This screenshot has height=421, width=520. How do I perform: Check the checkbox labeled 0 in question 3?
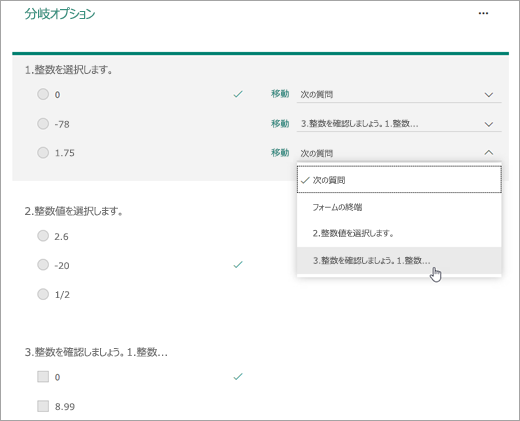[x=43, y=377]
